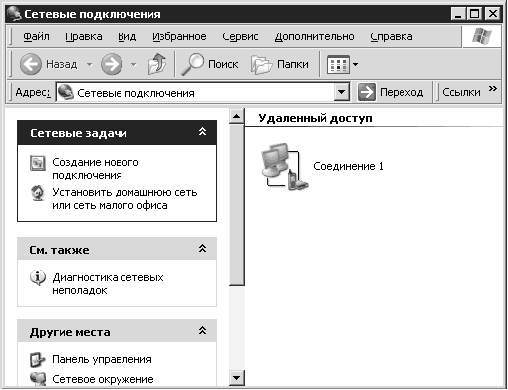Click the Поиск button label
Image resolution: width=508 pixels, height=390 pixels.
(x=223, y=64)
